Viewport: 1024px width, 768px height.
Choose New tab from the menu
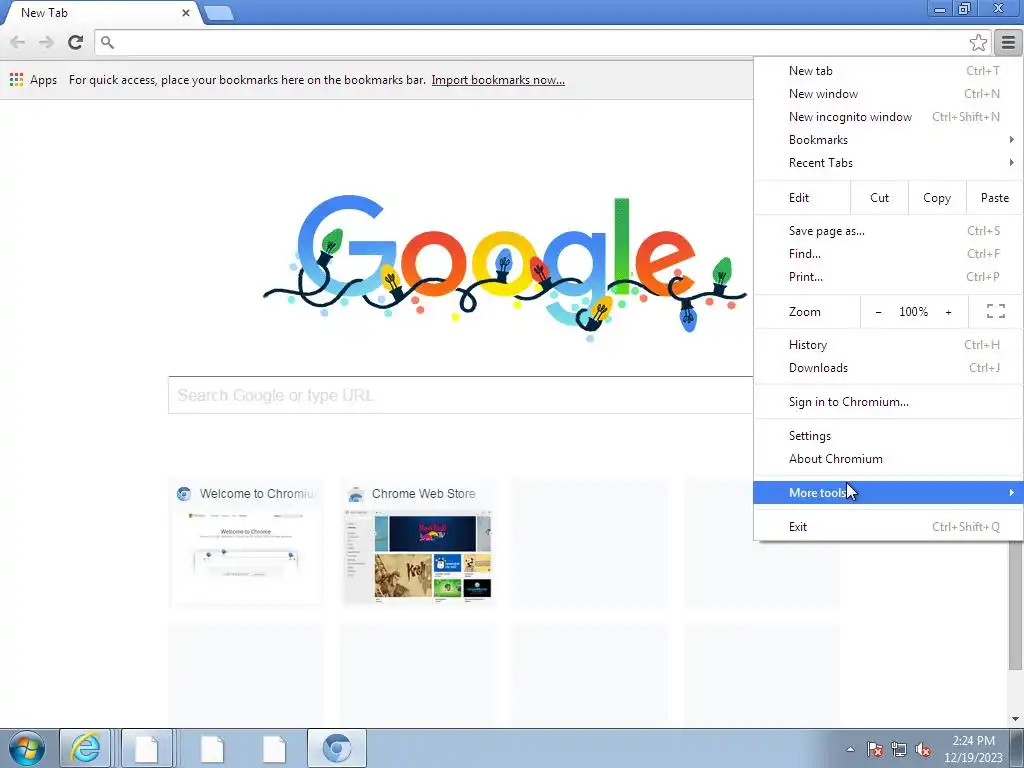pos(888,71)
